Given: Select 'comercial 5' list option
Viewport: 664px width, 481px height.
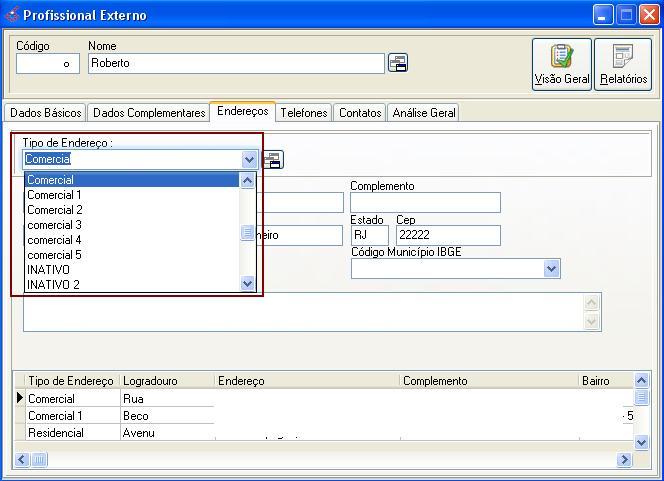Looking at the screenshot, I should click(55, 255).
